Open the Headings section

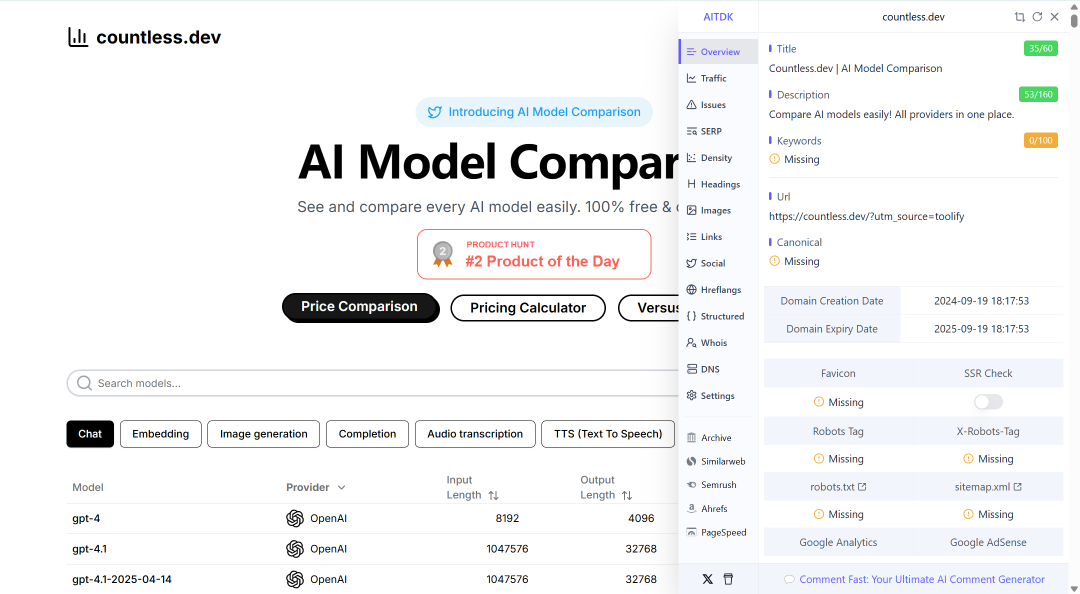coord(718,184)
